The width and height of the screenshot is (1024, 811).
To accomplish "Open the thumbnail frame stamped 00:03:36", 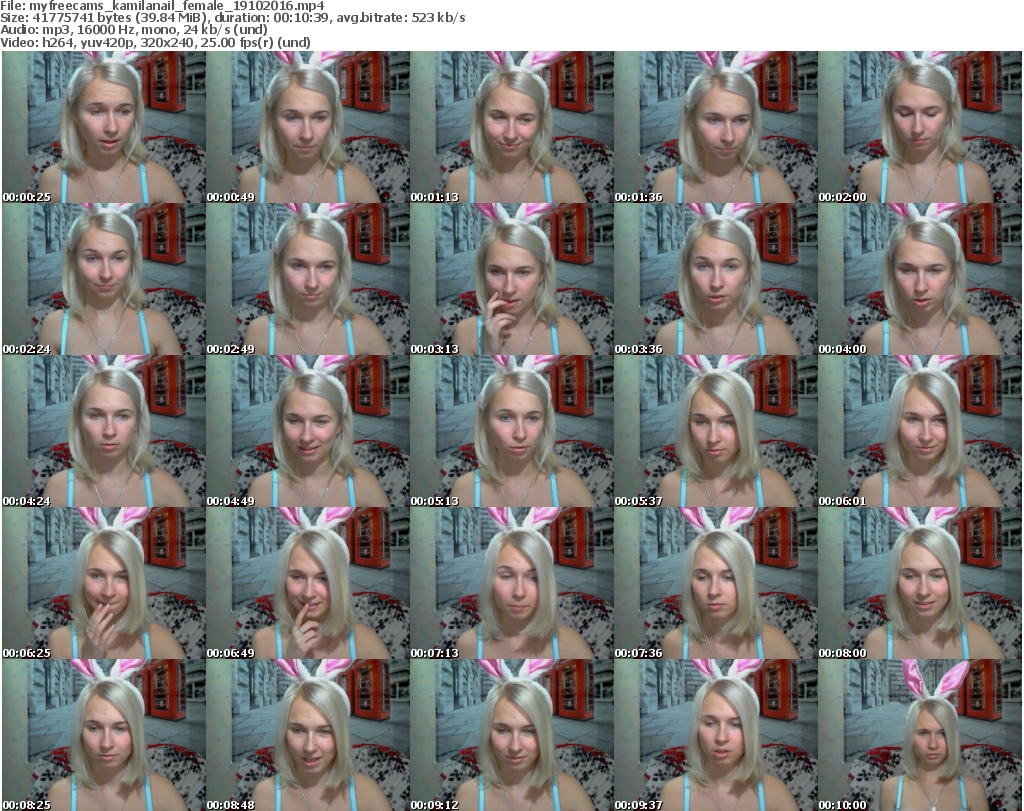I will pyautogui.click(x=716, y=279).
